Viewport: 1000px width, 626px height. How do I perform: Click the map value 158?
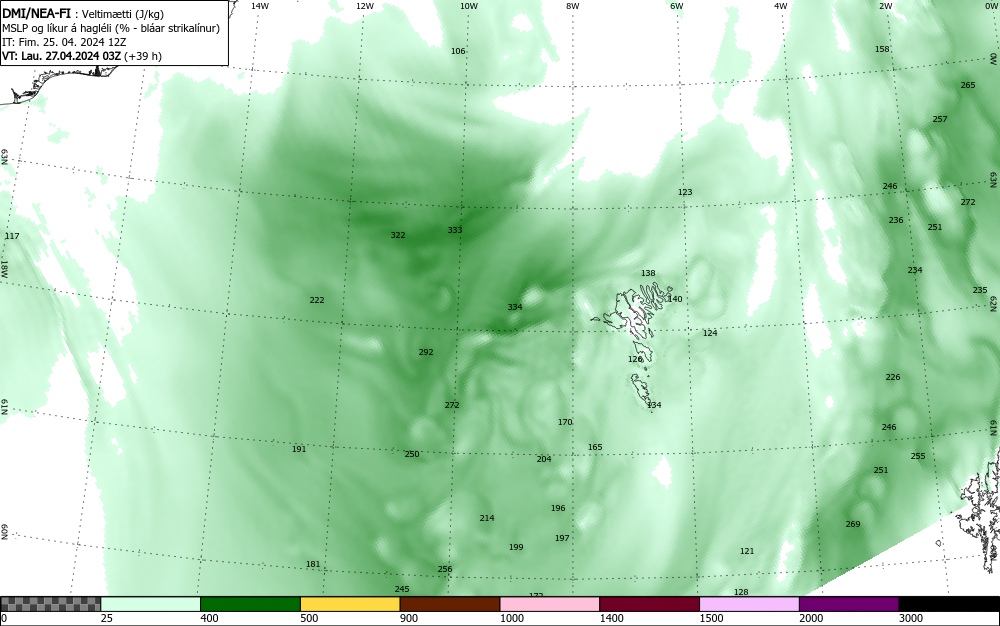pyautogui.click(x=882, y=49)
